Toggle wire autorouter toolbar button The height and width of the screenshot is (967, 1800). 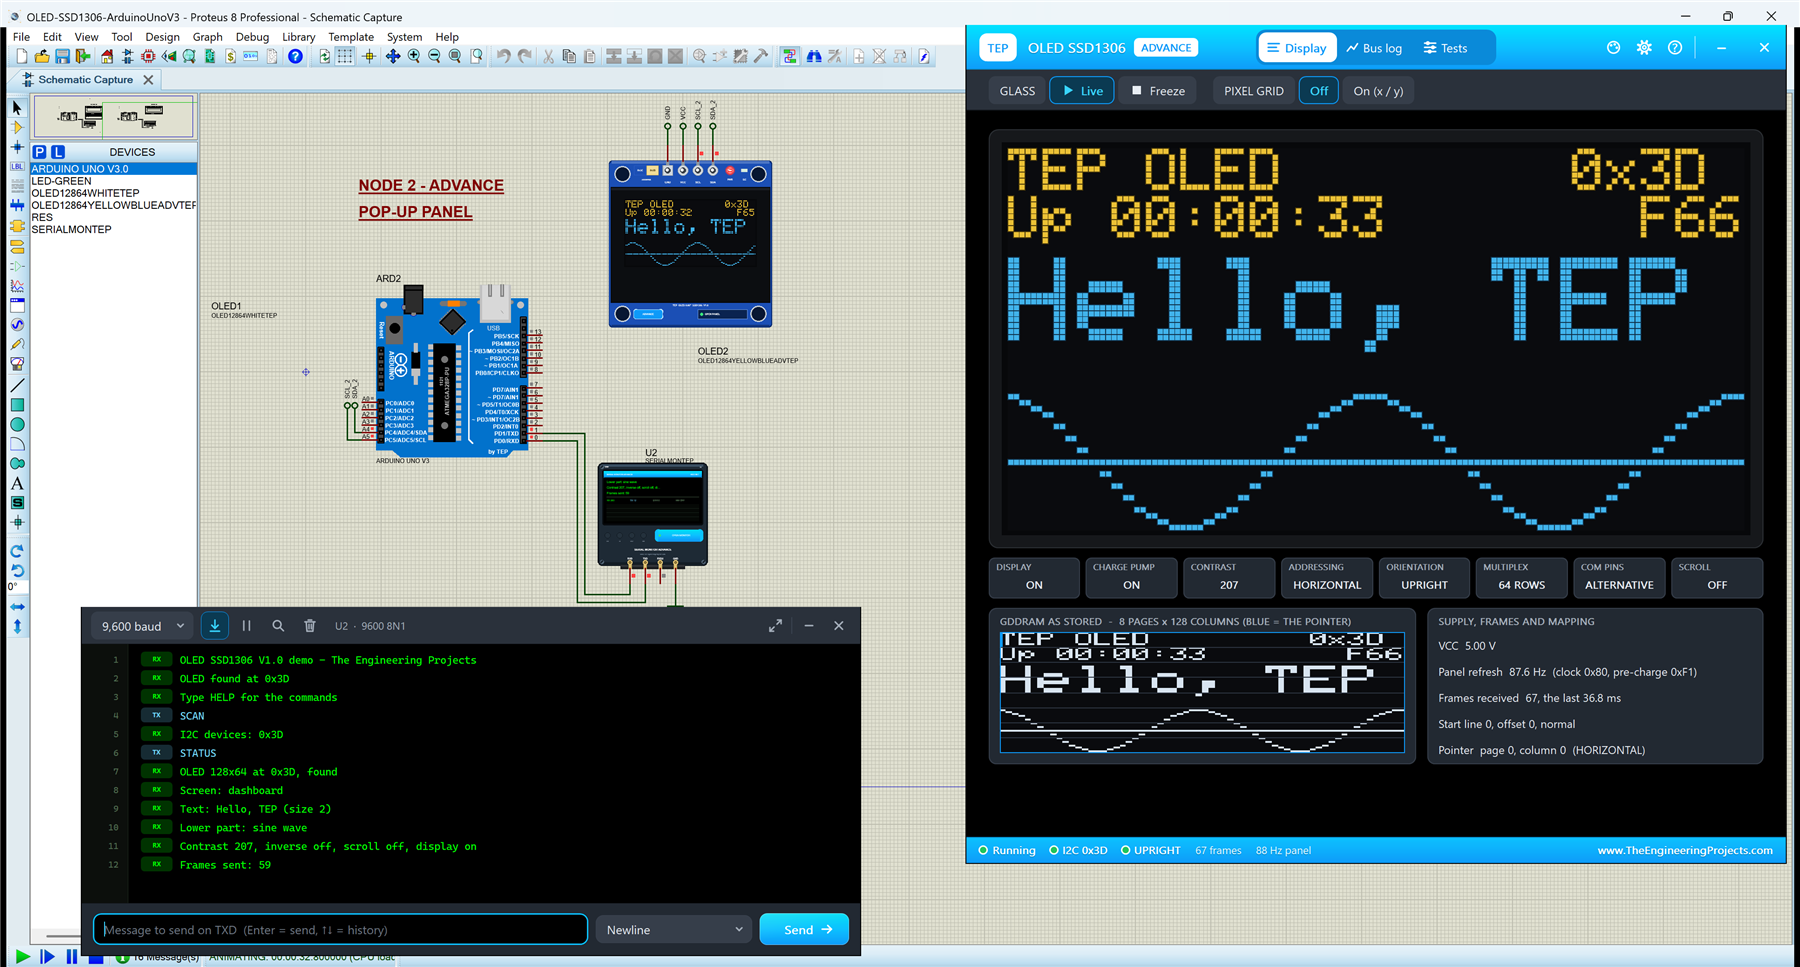pyautogui.click(x=790, y=57)
